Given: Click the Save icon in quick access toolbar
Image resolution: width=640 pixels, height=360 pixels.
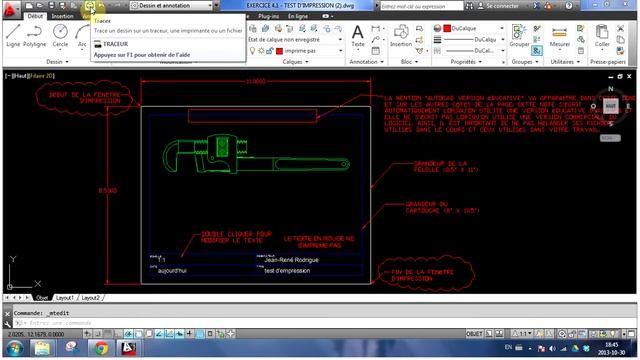Looking at the screenshot, I should pyautogui.click(x=51, y=6).
